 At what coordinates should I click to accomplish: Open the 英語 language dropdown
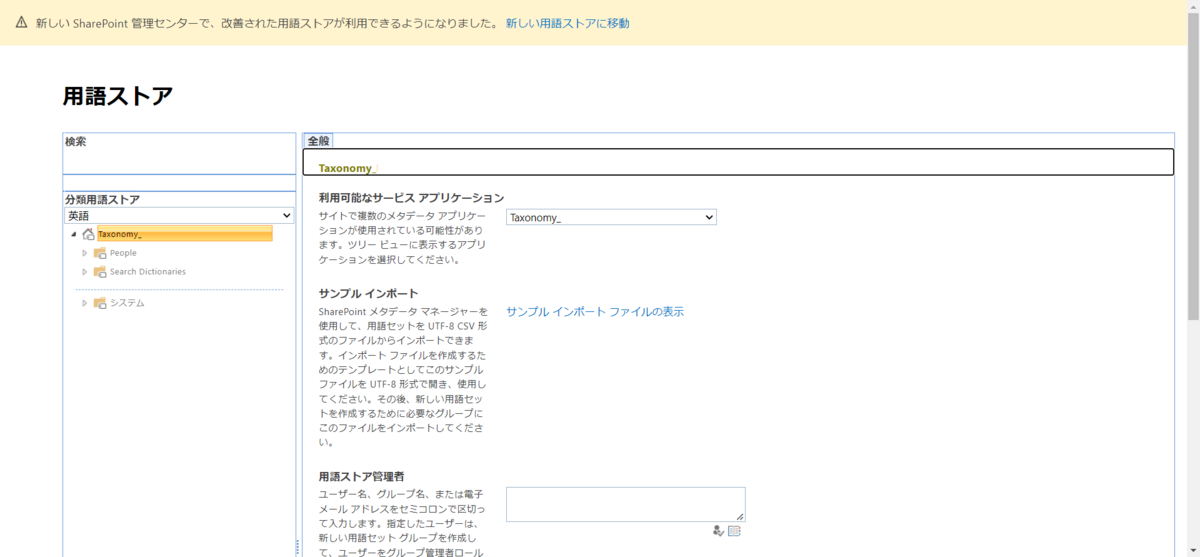point(179,215)
